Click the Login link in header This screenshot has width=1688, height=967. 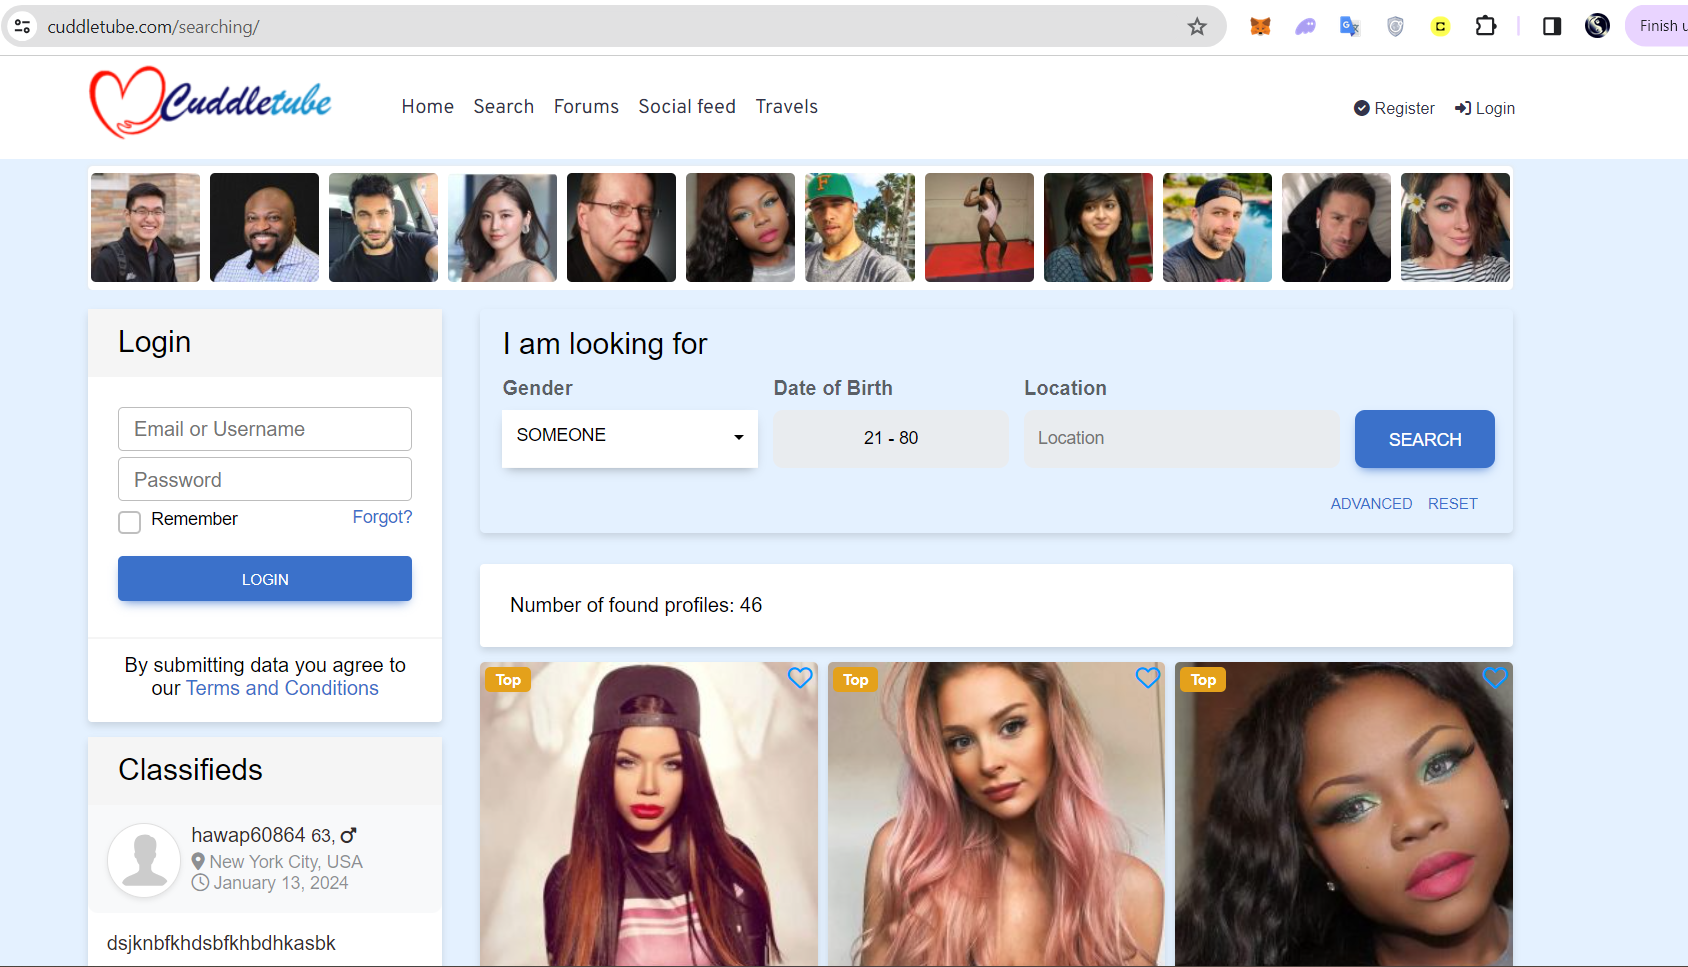pyautogui.click(x=1485, y=108)
